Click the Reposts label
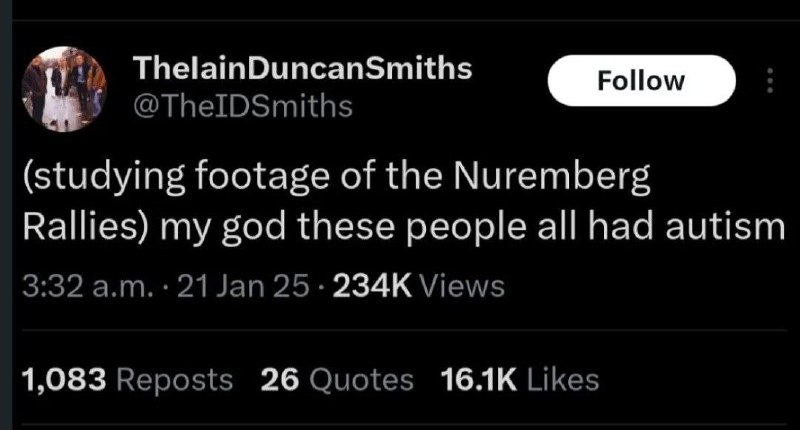The height and width of the screenshot is (430, 800). pyautogui.click(x=174, y=381)
